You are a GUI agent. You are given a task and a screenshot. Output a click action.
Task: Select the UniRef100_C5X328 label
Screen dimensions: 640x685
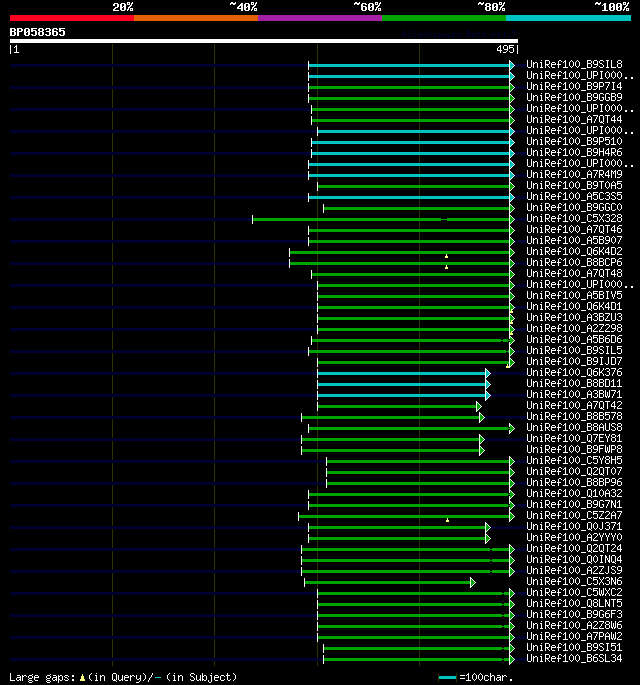[x=574, y=218]
